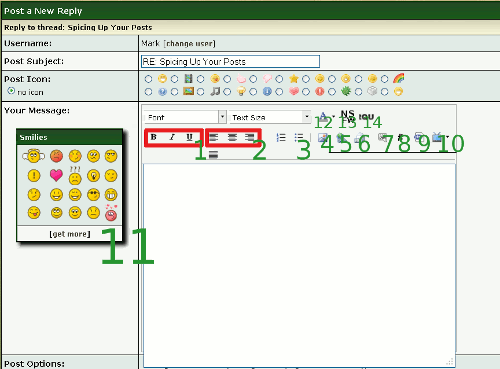Align text to the left

click(x=214, y=137)
